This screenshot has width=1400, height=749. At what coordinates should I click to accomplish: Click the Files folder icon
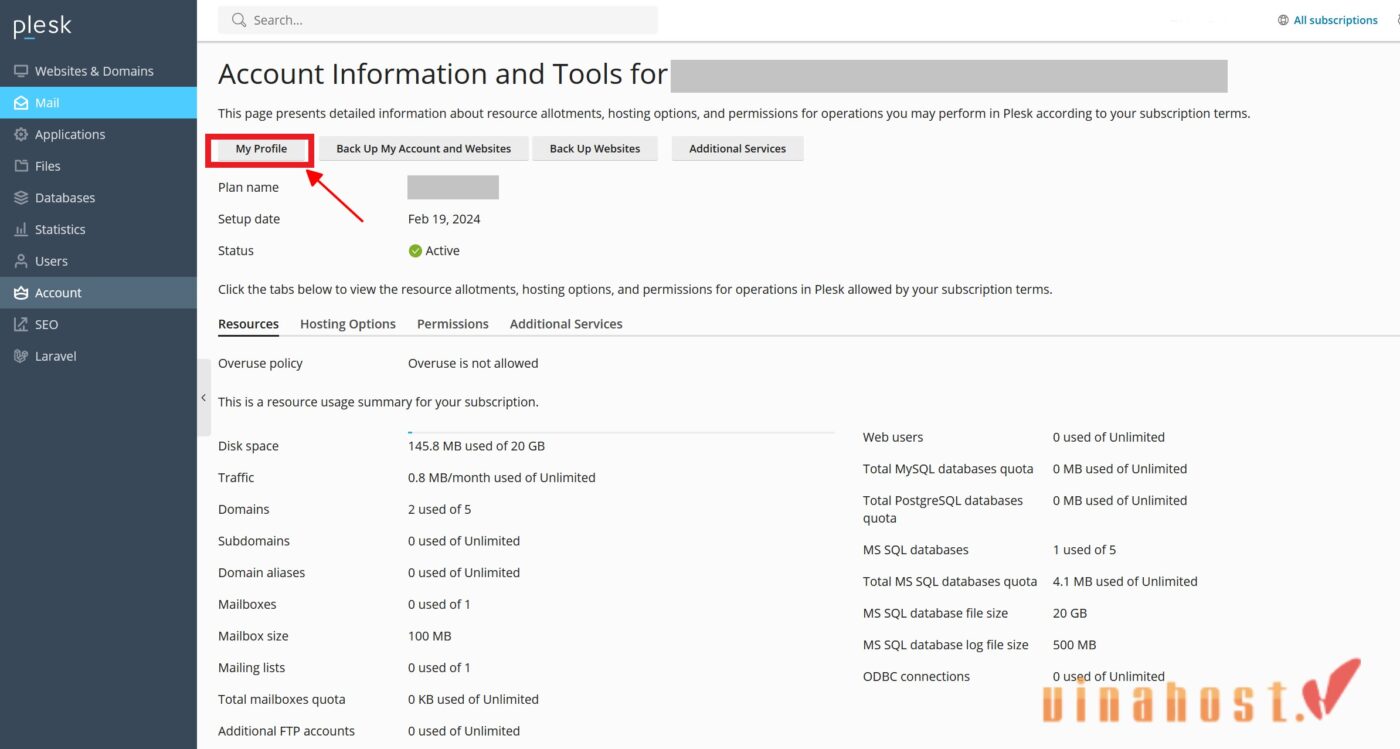20,166
